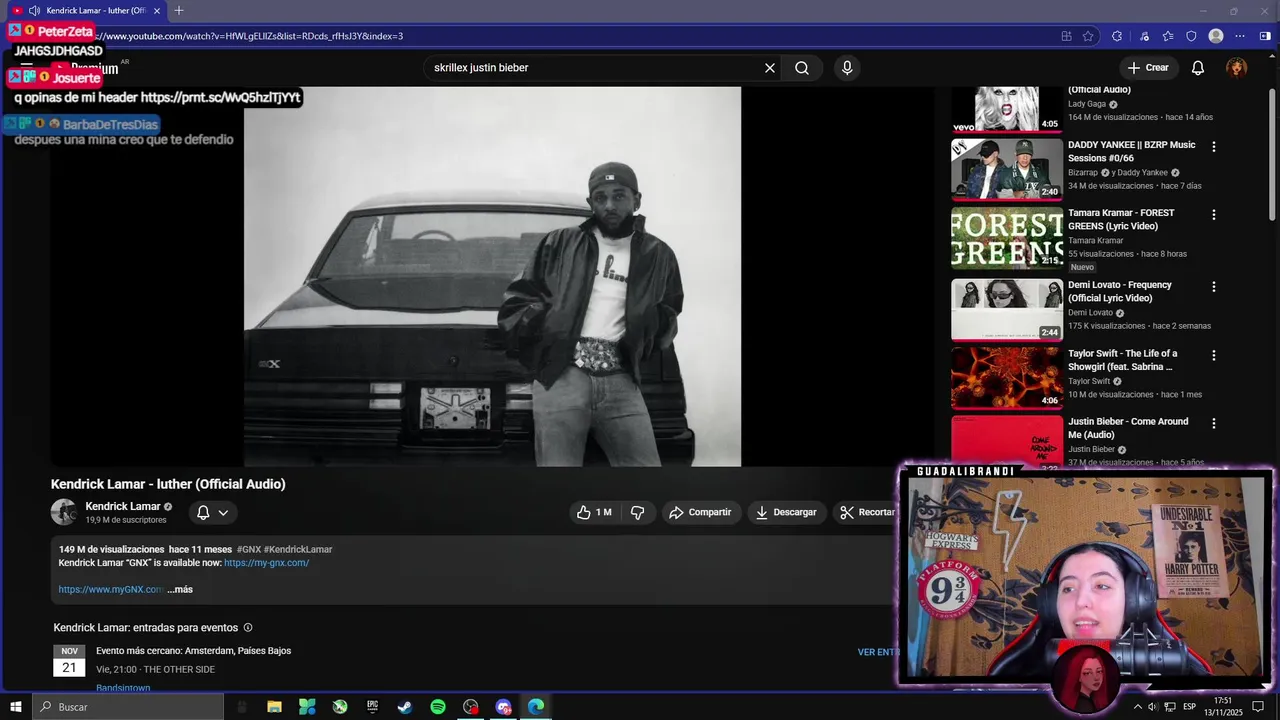Open The Life of a Showgirl thumbnail
The height and width of the screenshot is (720, 1280).
[x=1007, y=378]
